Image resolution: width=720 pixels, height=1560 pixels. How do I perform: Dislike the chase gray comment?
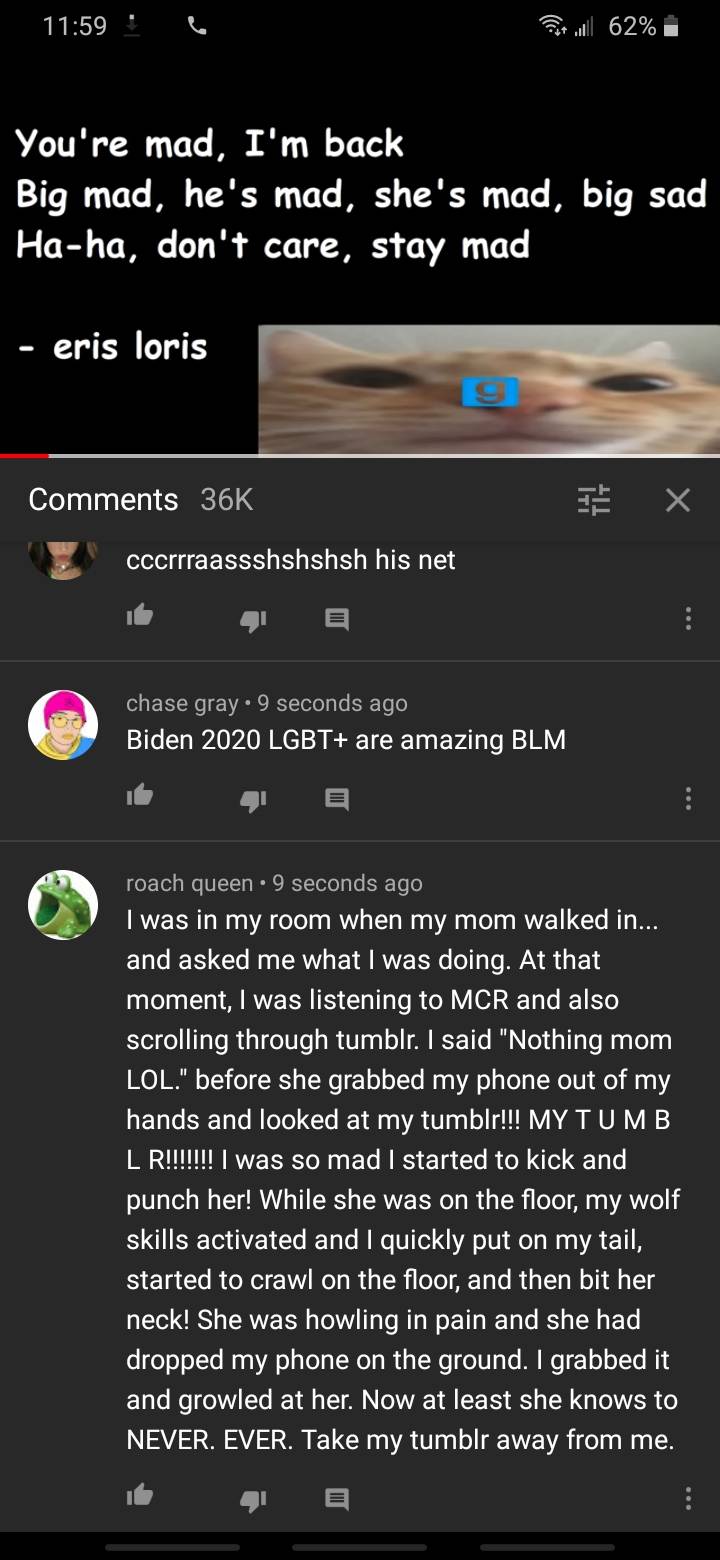click(x=251, y=799)
